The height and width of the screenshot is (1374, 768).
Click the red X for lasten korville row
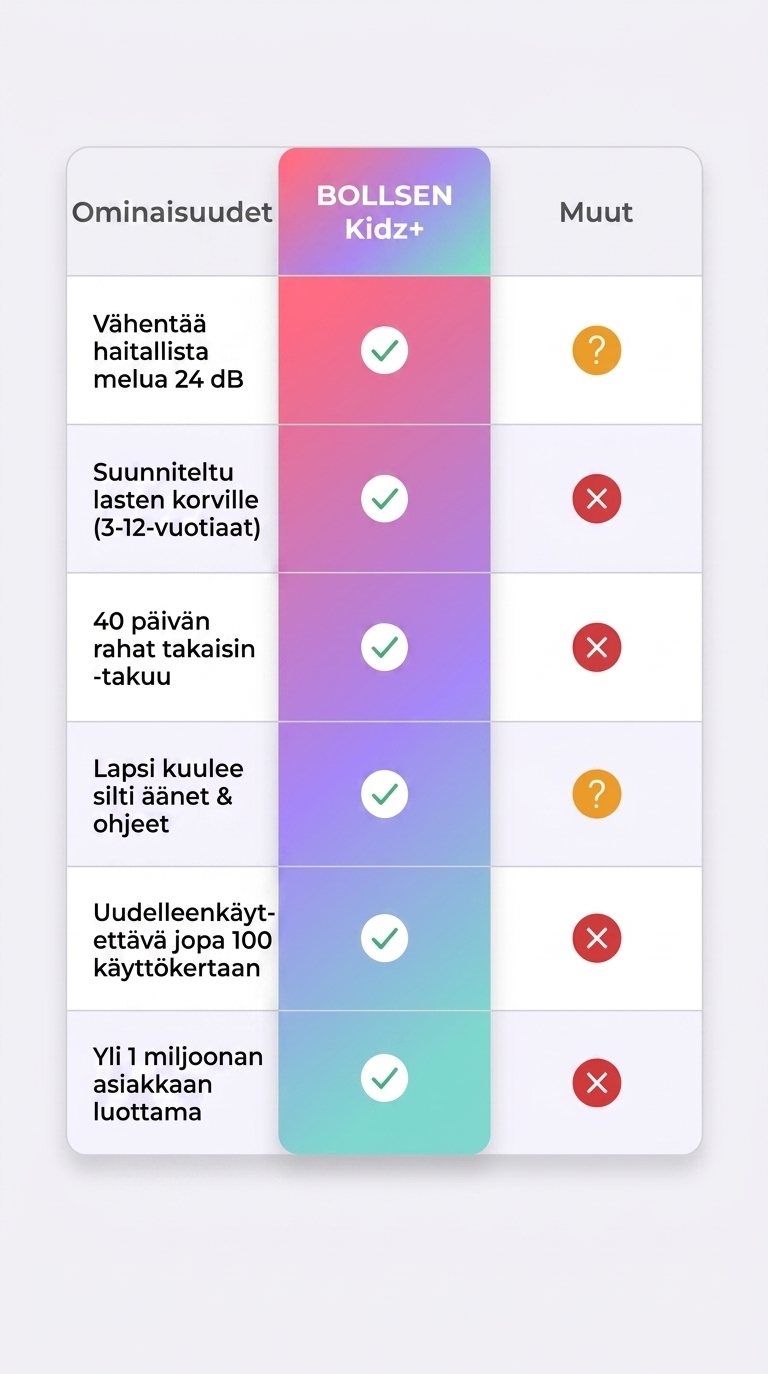tap(597, 499)
